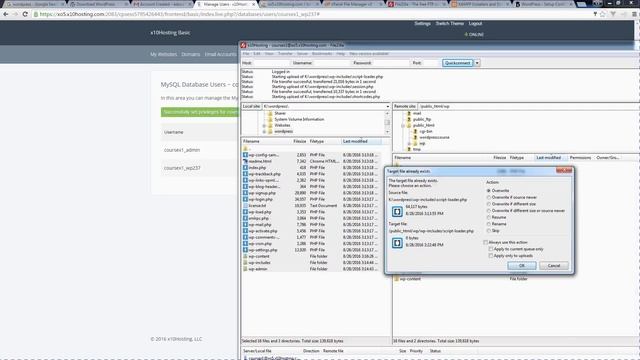Click the bookmark star in address bar
The width and height of the screenshot is (640, 360).
[x=602, y=14]
